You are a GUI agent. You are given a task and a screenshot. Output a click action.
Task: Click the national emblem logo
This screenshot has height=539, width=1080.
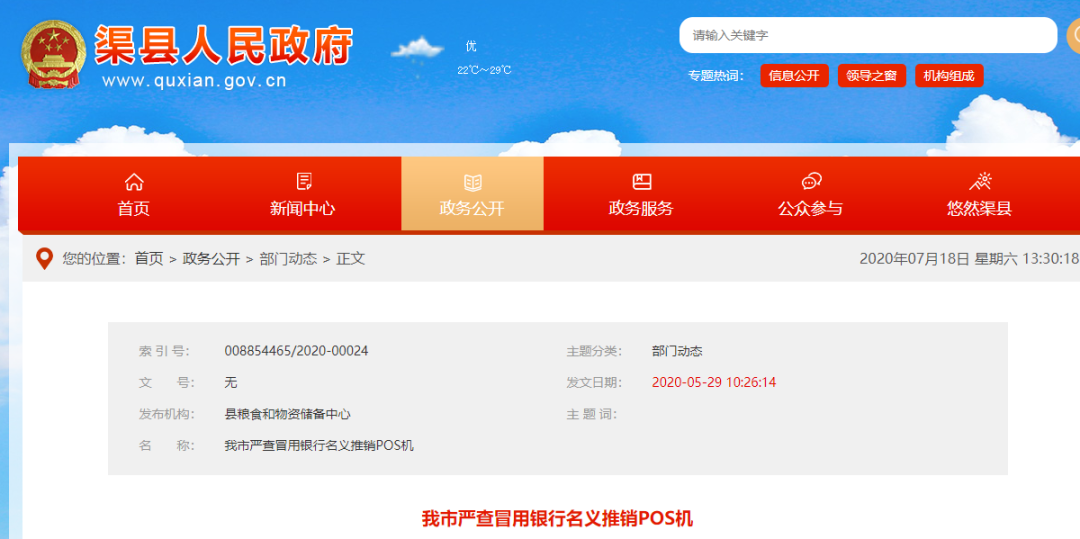pos(53,53)
